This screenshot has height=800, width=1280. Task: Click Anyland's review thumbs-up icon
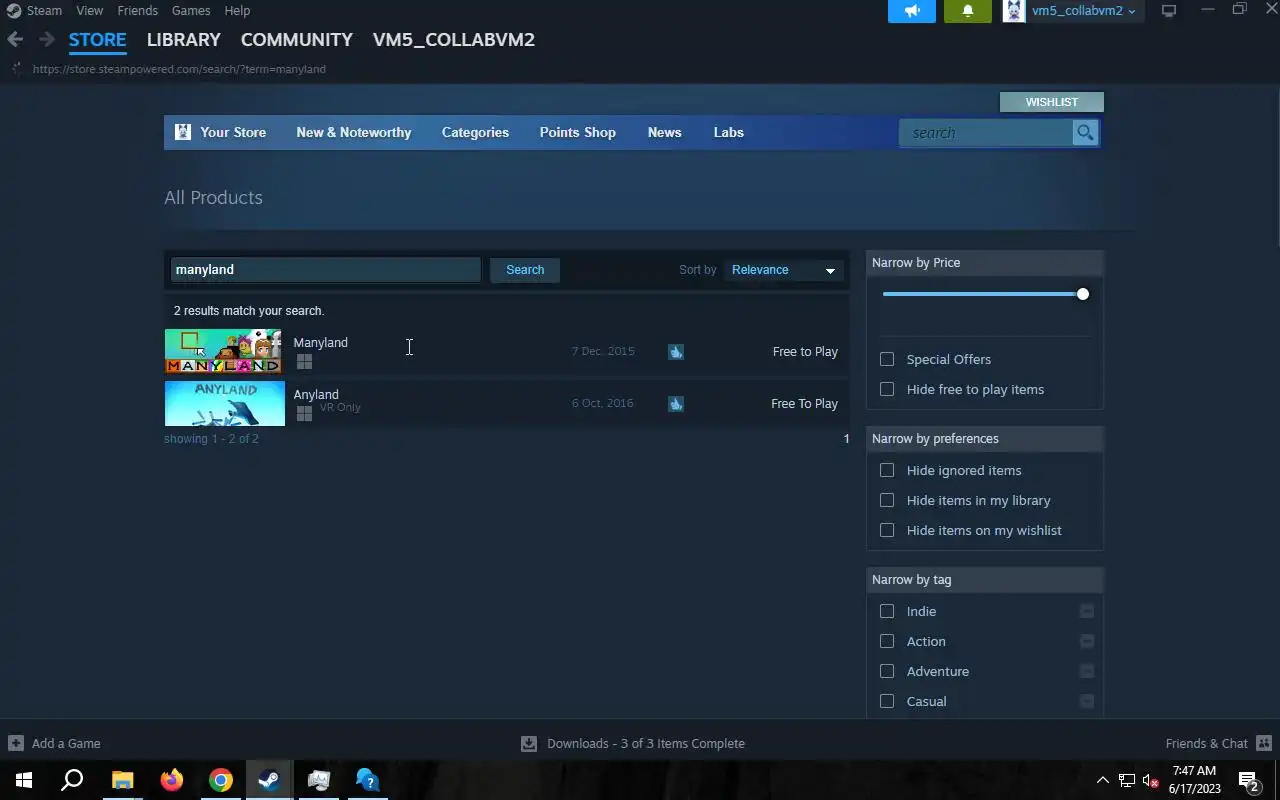click(676, 404)
